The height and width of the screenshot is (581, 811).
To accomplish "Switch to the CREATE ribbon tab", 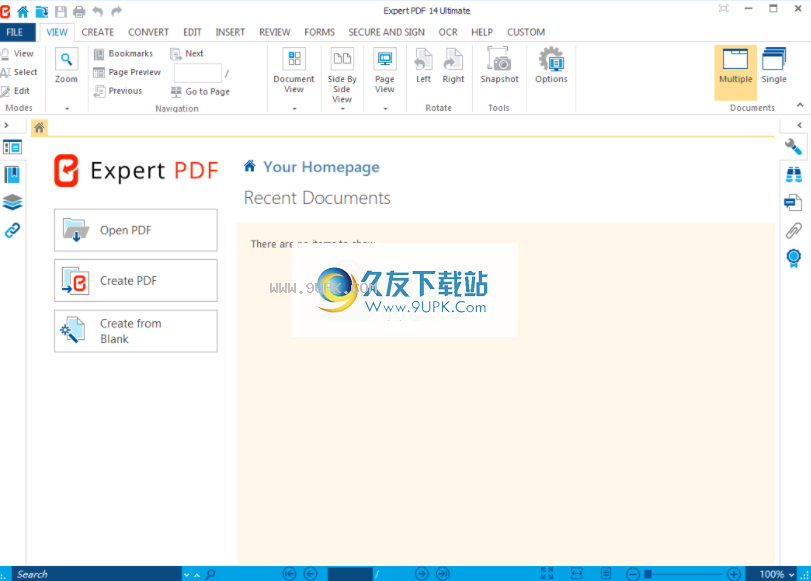I will [x=98, y=32].
